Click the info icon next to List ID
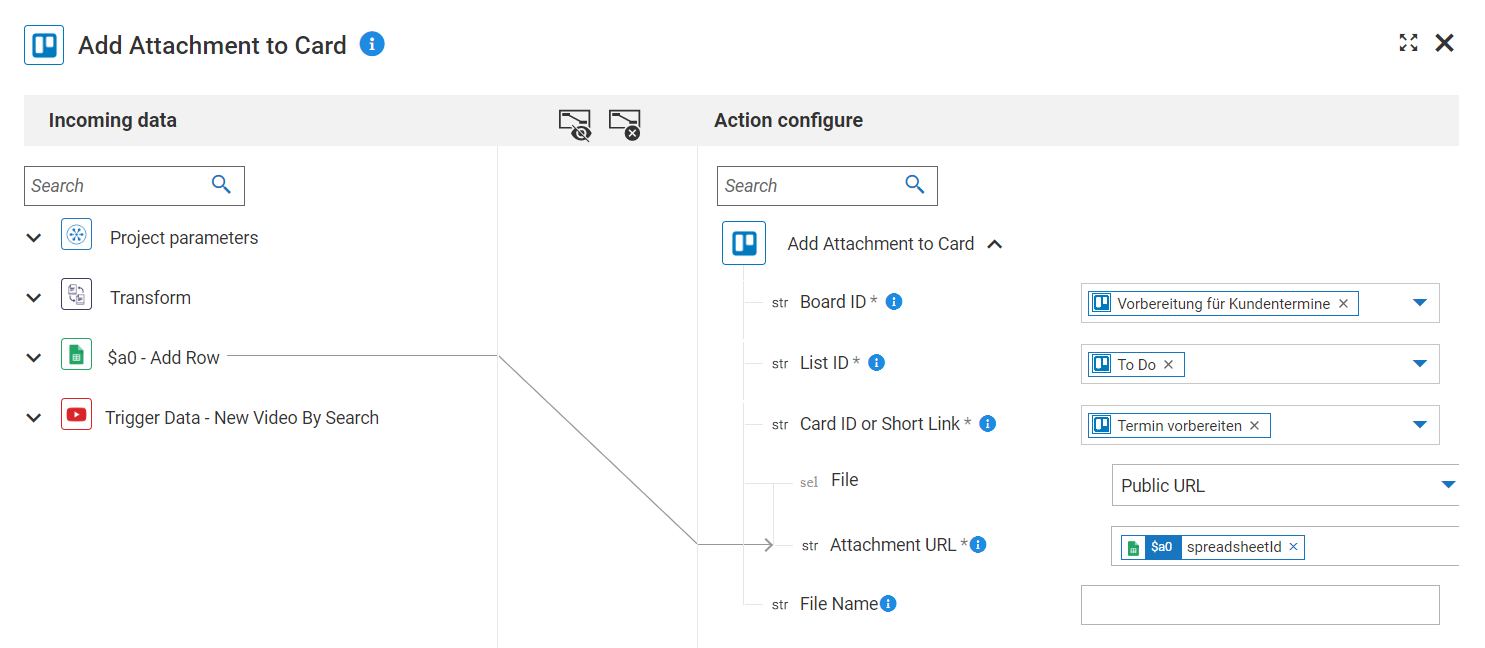This screenshot has height=648, width=1485. [876, 362]
